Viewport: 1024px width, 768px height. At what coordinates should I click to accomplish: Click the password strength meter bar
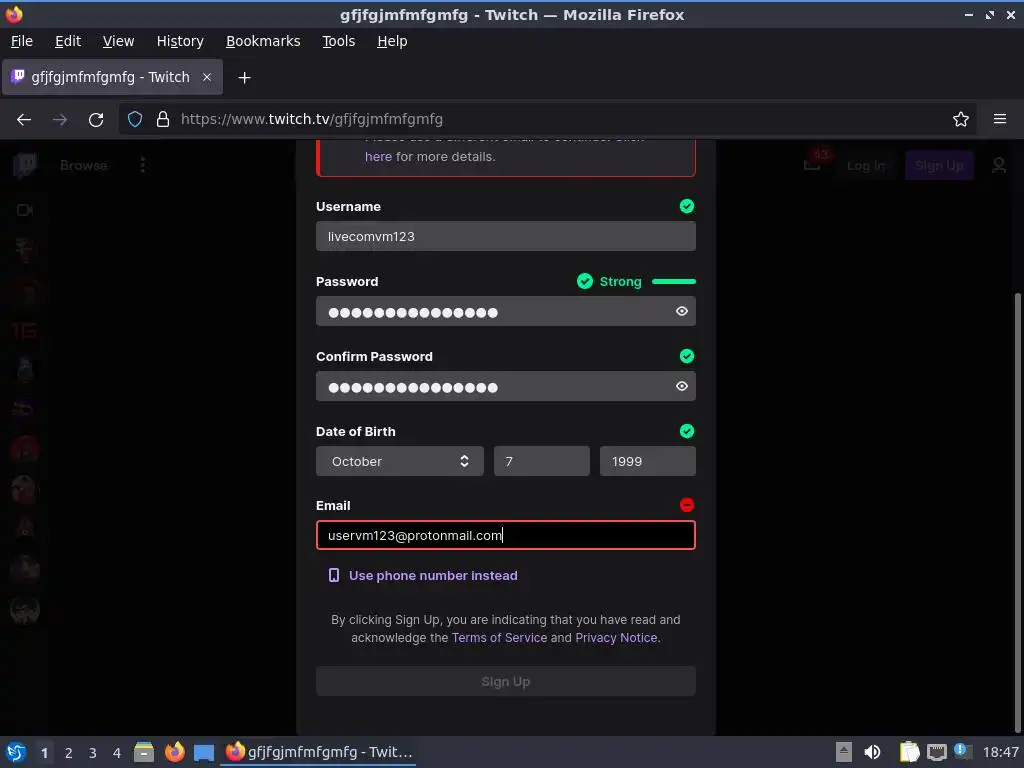674,281
